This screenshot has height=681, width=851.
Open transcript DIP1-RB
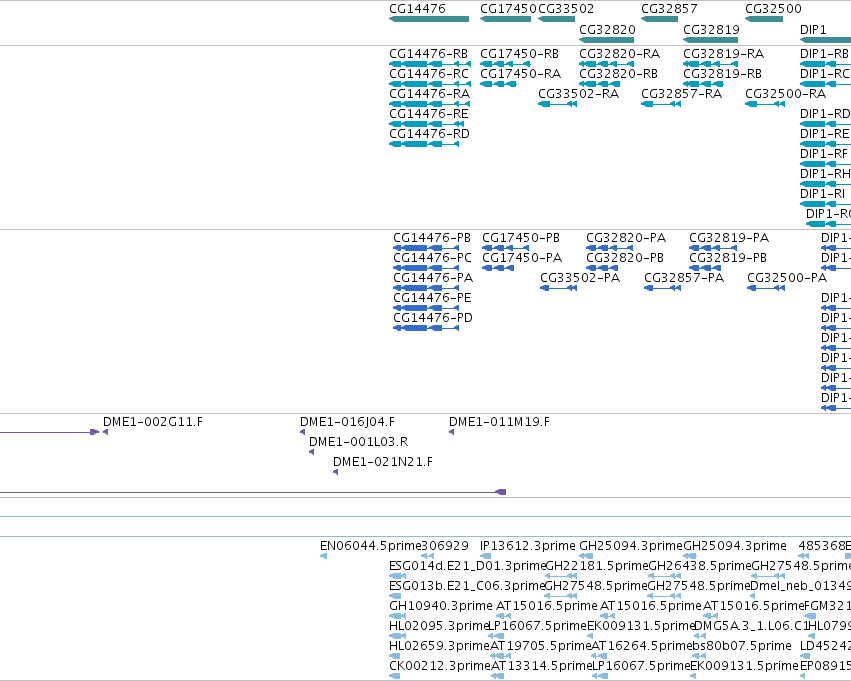(825, 64)
